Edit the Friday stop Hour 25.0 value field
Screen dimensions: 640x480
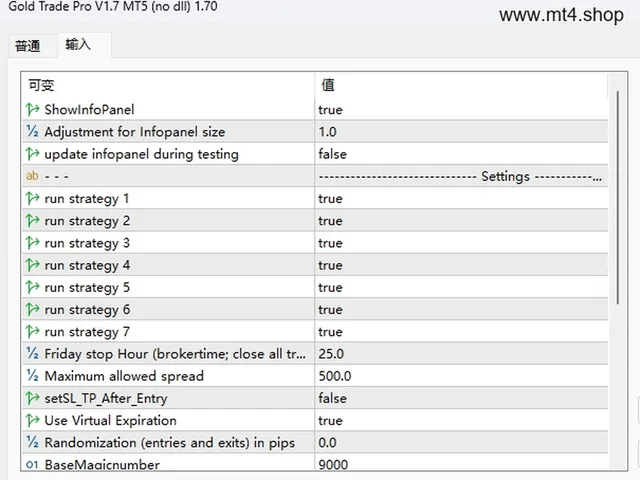click(461, 353)
